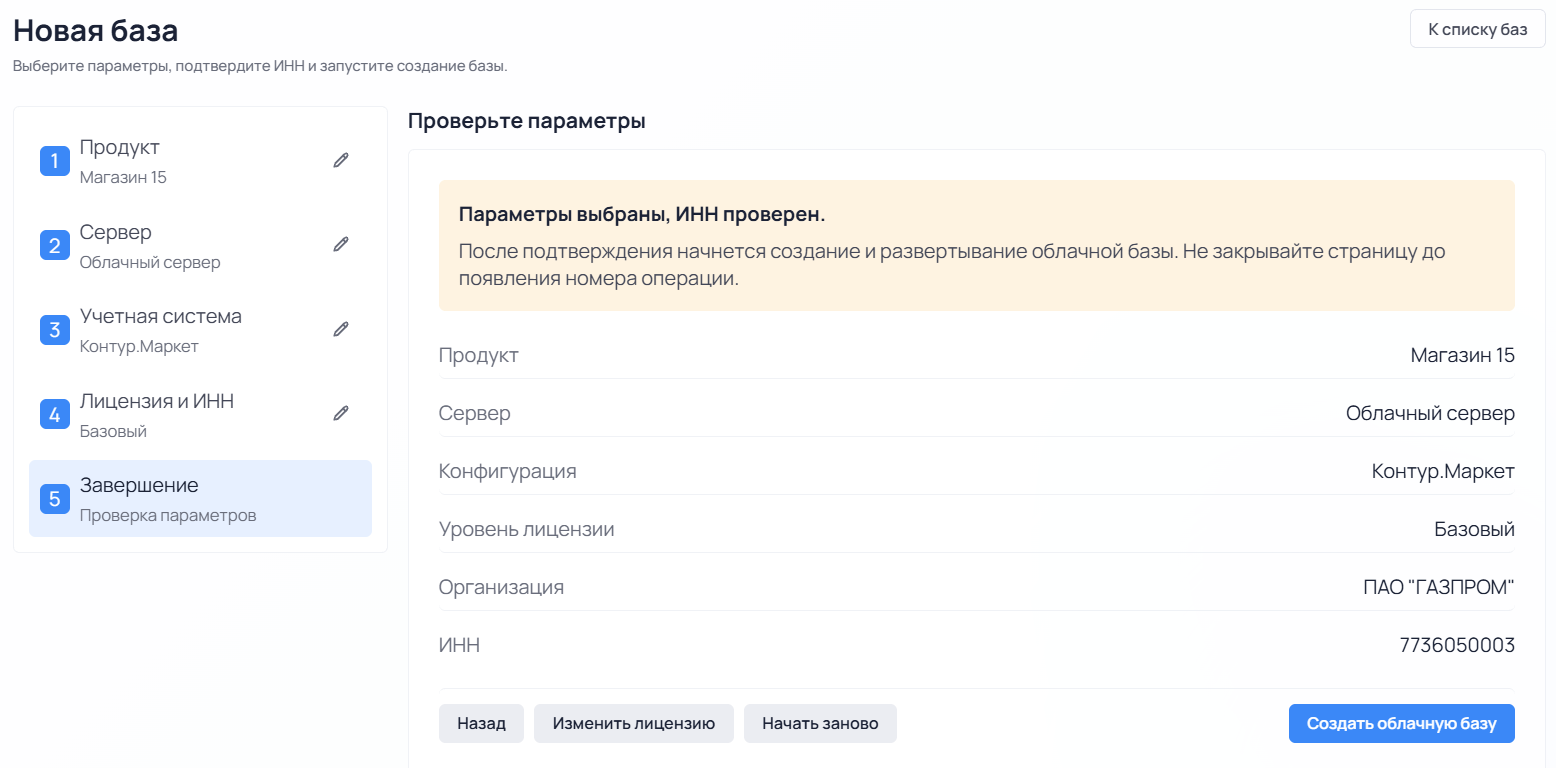Go to the Сервер step

pyautogui.click(x=200, y=245)
